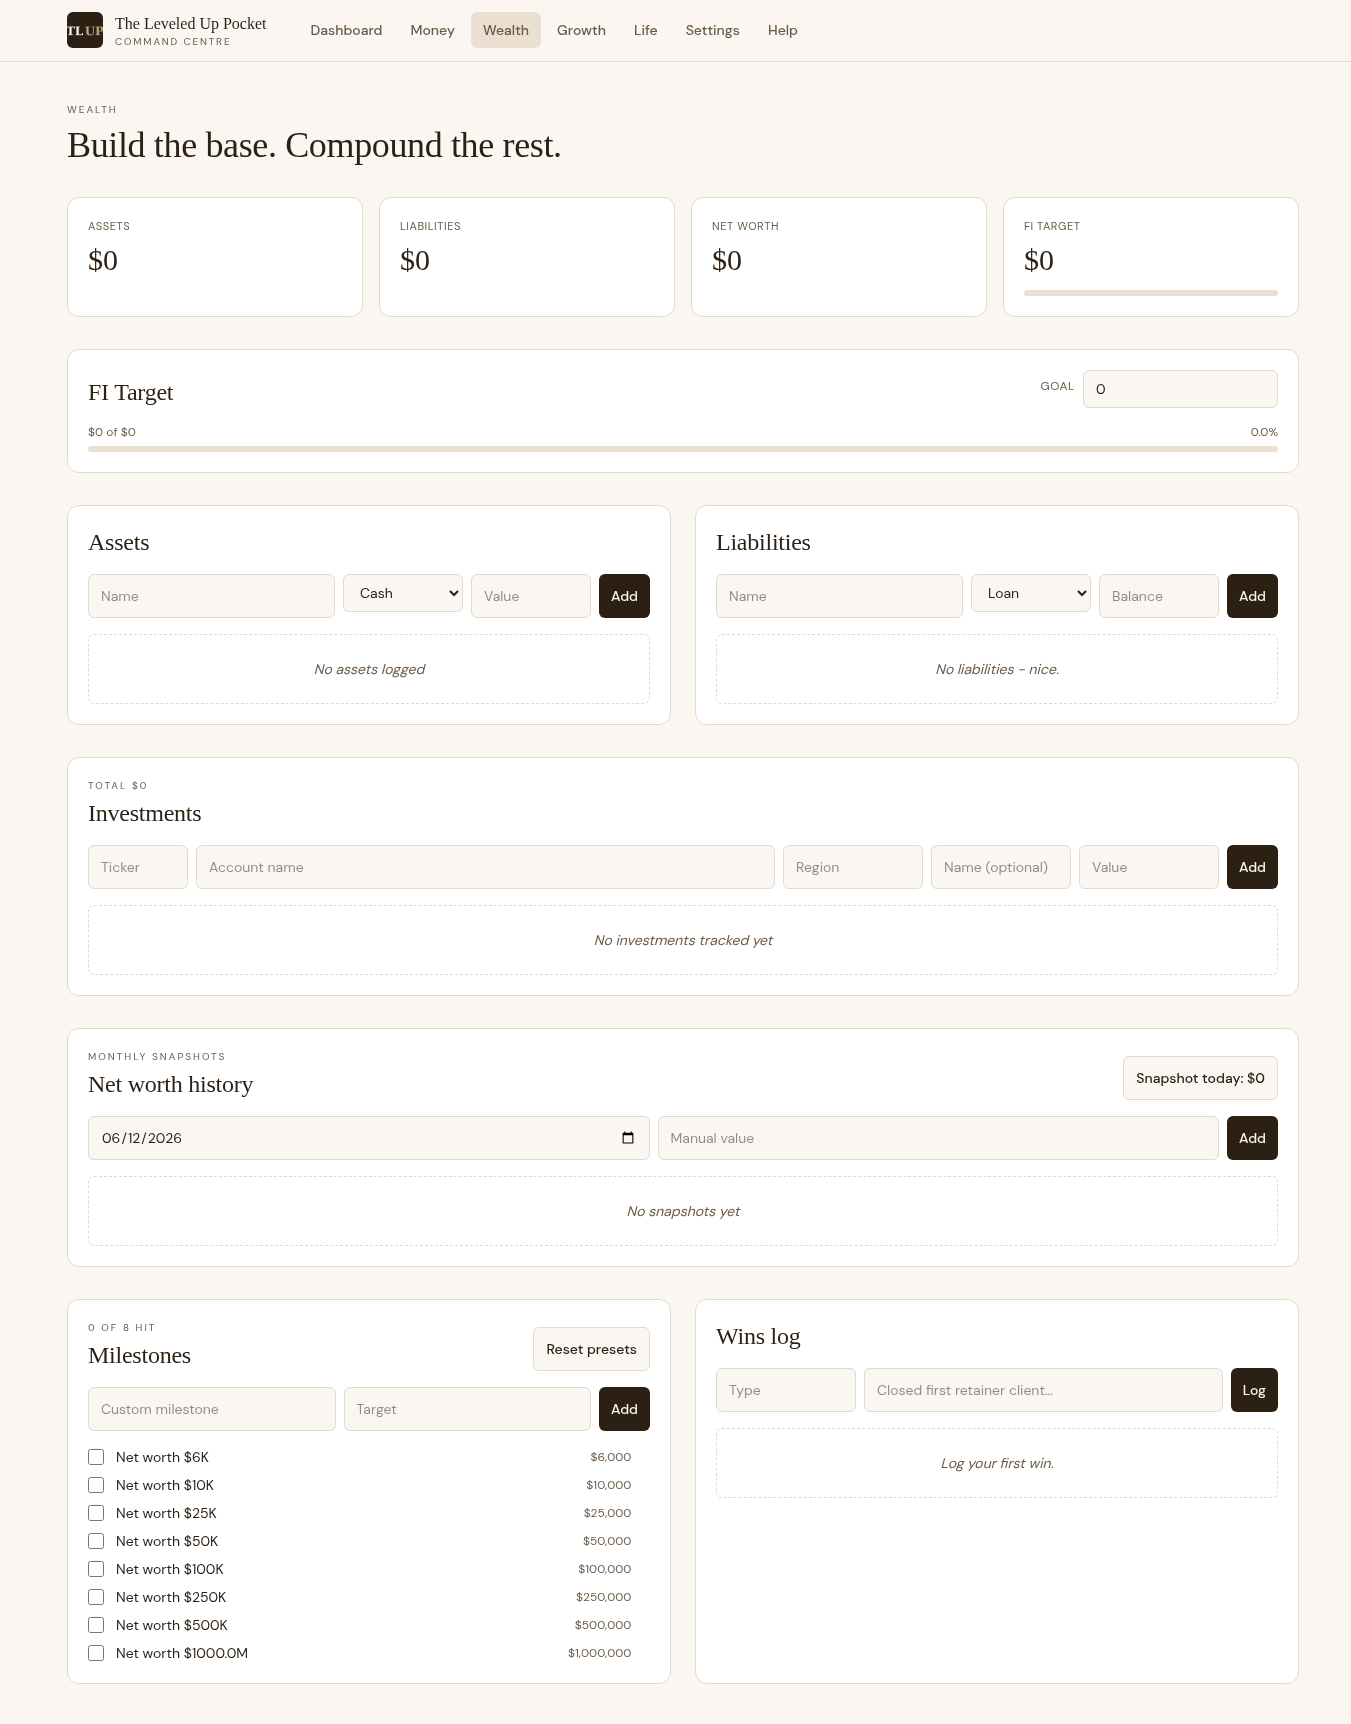
Task: Open the Cash asset type dropdown
Action: tap(403, 593)
